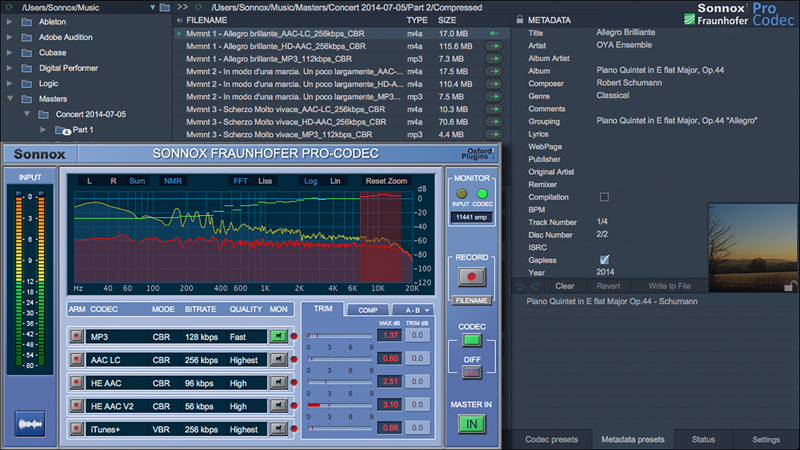800x450 pixels.
Task: Toggle the Compilation checkbox
Action: coord(604,197)
